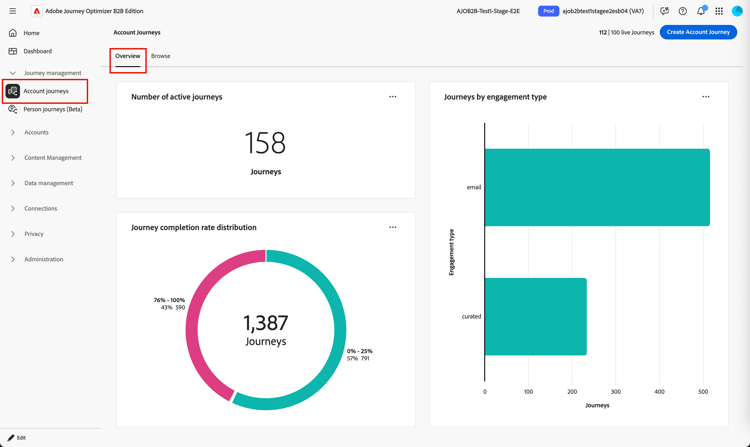This screenshot has width=750, height=447.
Task: Expand the Accounts section
Action: (12, 132)
